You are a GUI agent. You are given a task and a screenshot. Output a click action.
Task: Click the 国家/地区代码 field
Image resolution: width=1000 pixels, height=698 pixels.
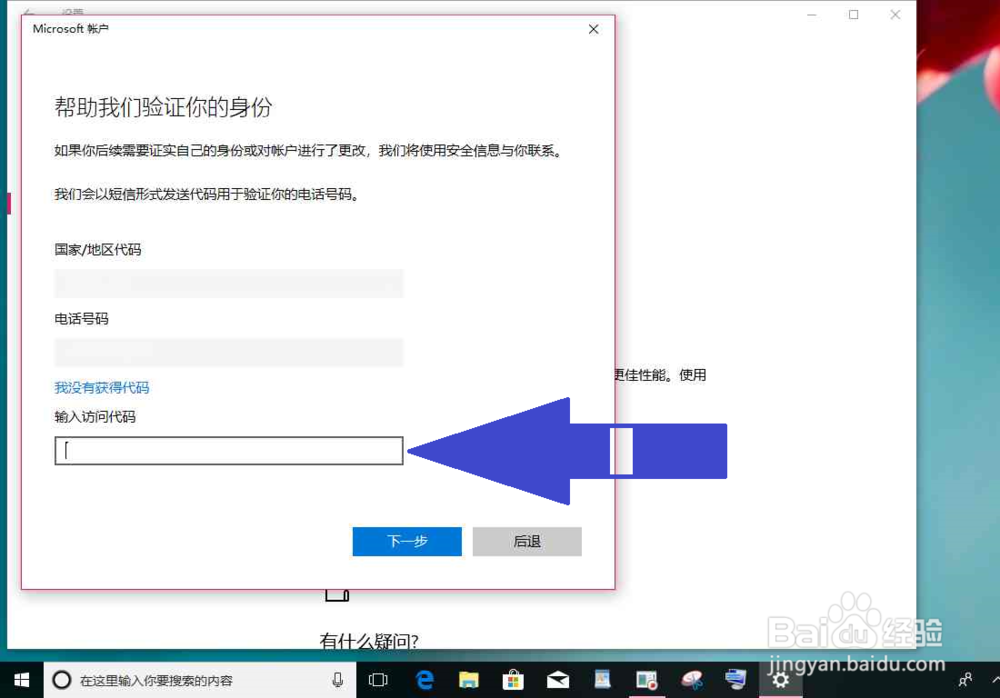point(229,283)
